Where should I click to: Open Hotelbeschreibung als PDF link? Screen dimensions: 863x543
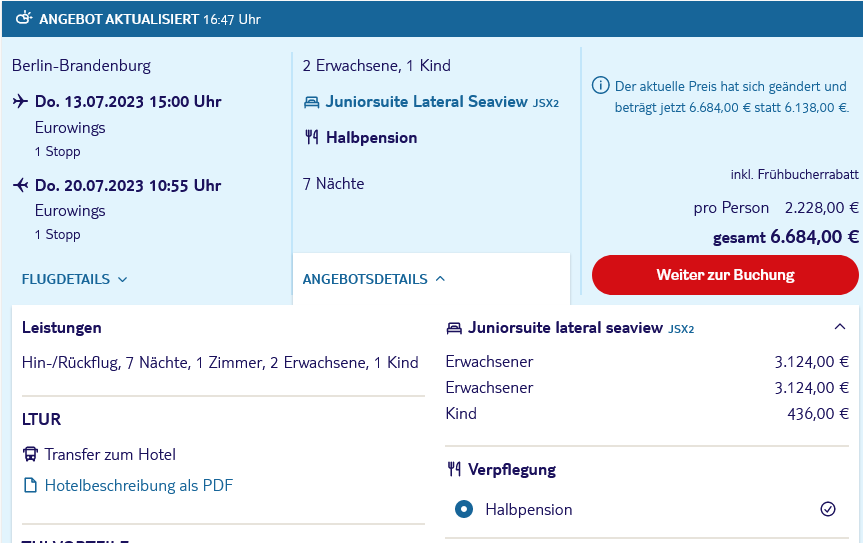click(139, 485)
